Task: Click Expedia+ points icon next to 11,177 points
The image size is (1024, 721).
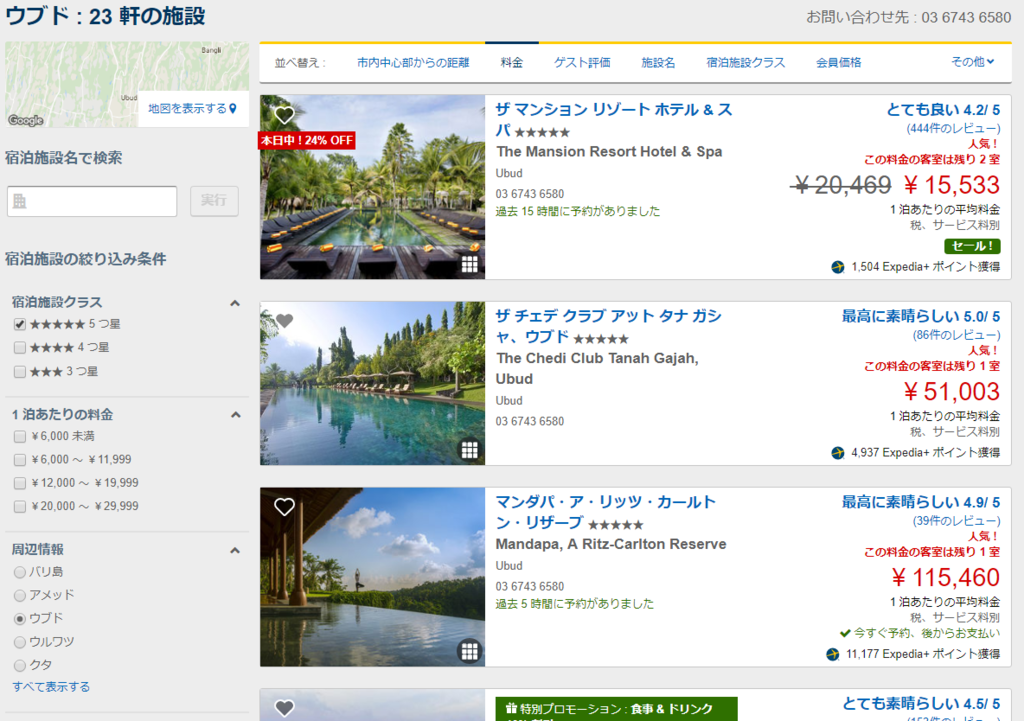Action: [833, 654]
